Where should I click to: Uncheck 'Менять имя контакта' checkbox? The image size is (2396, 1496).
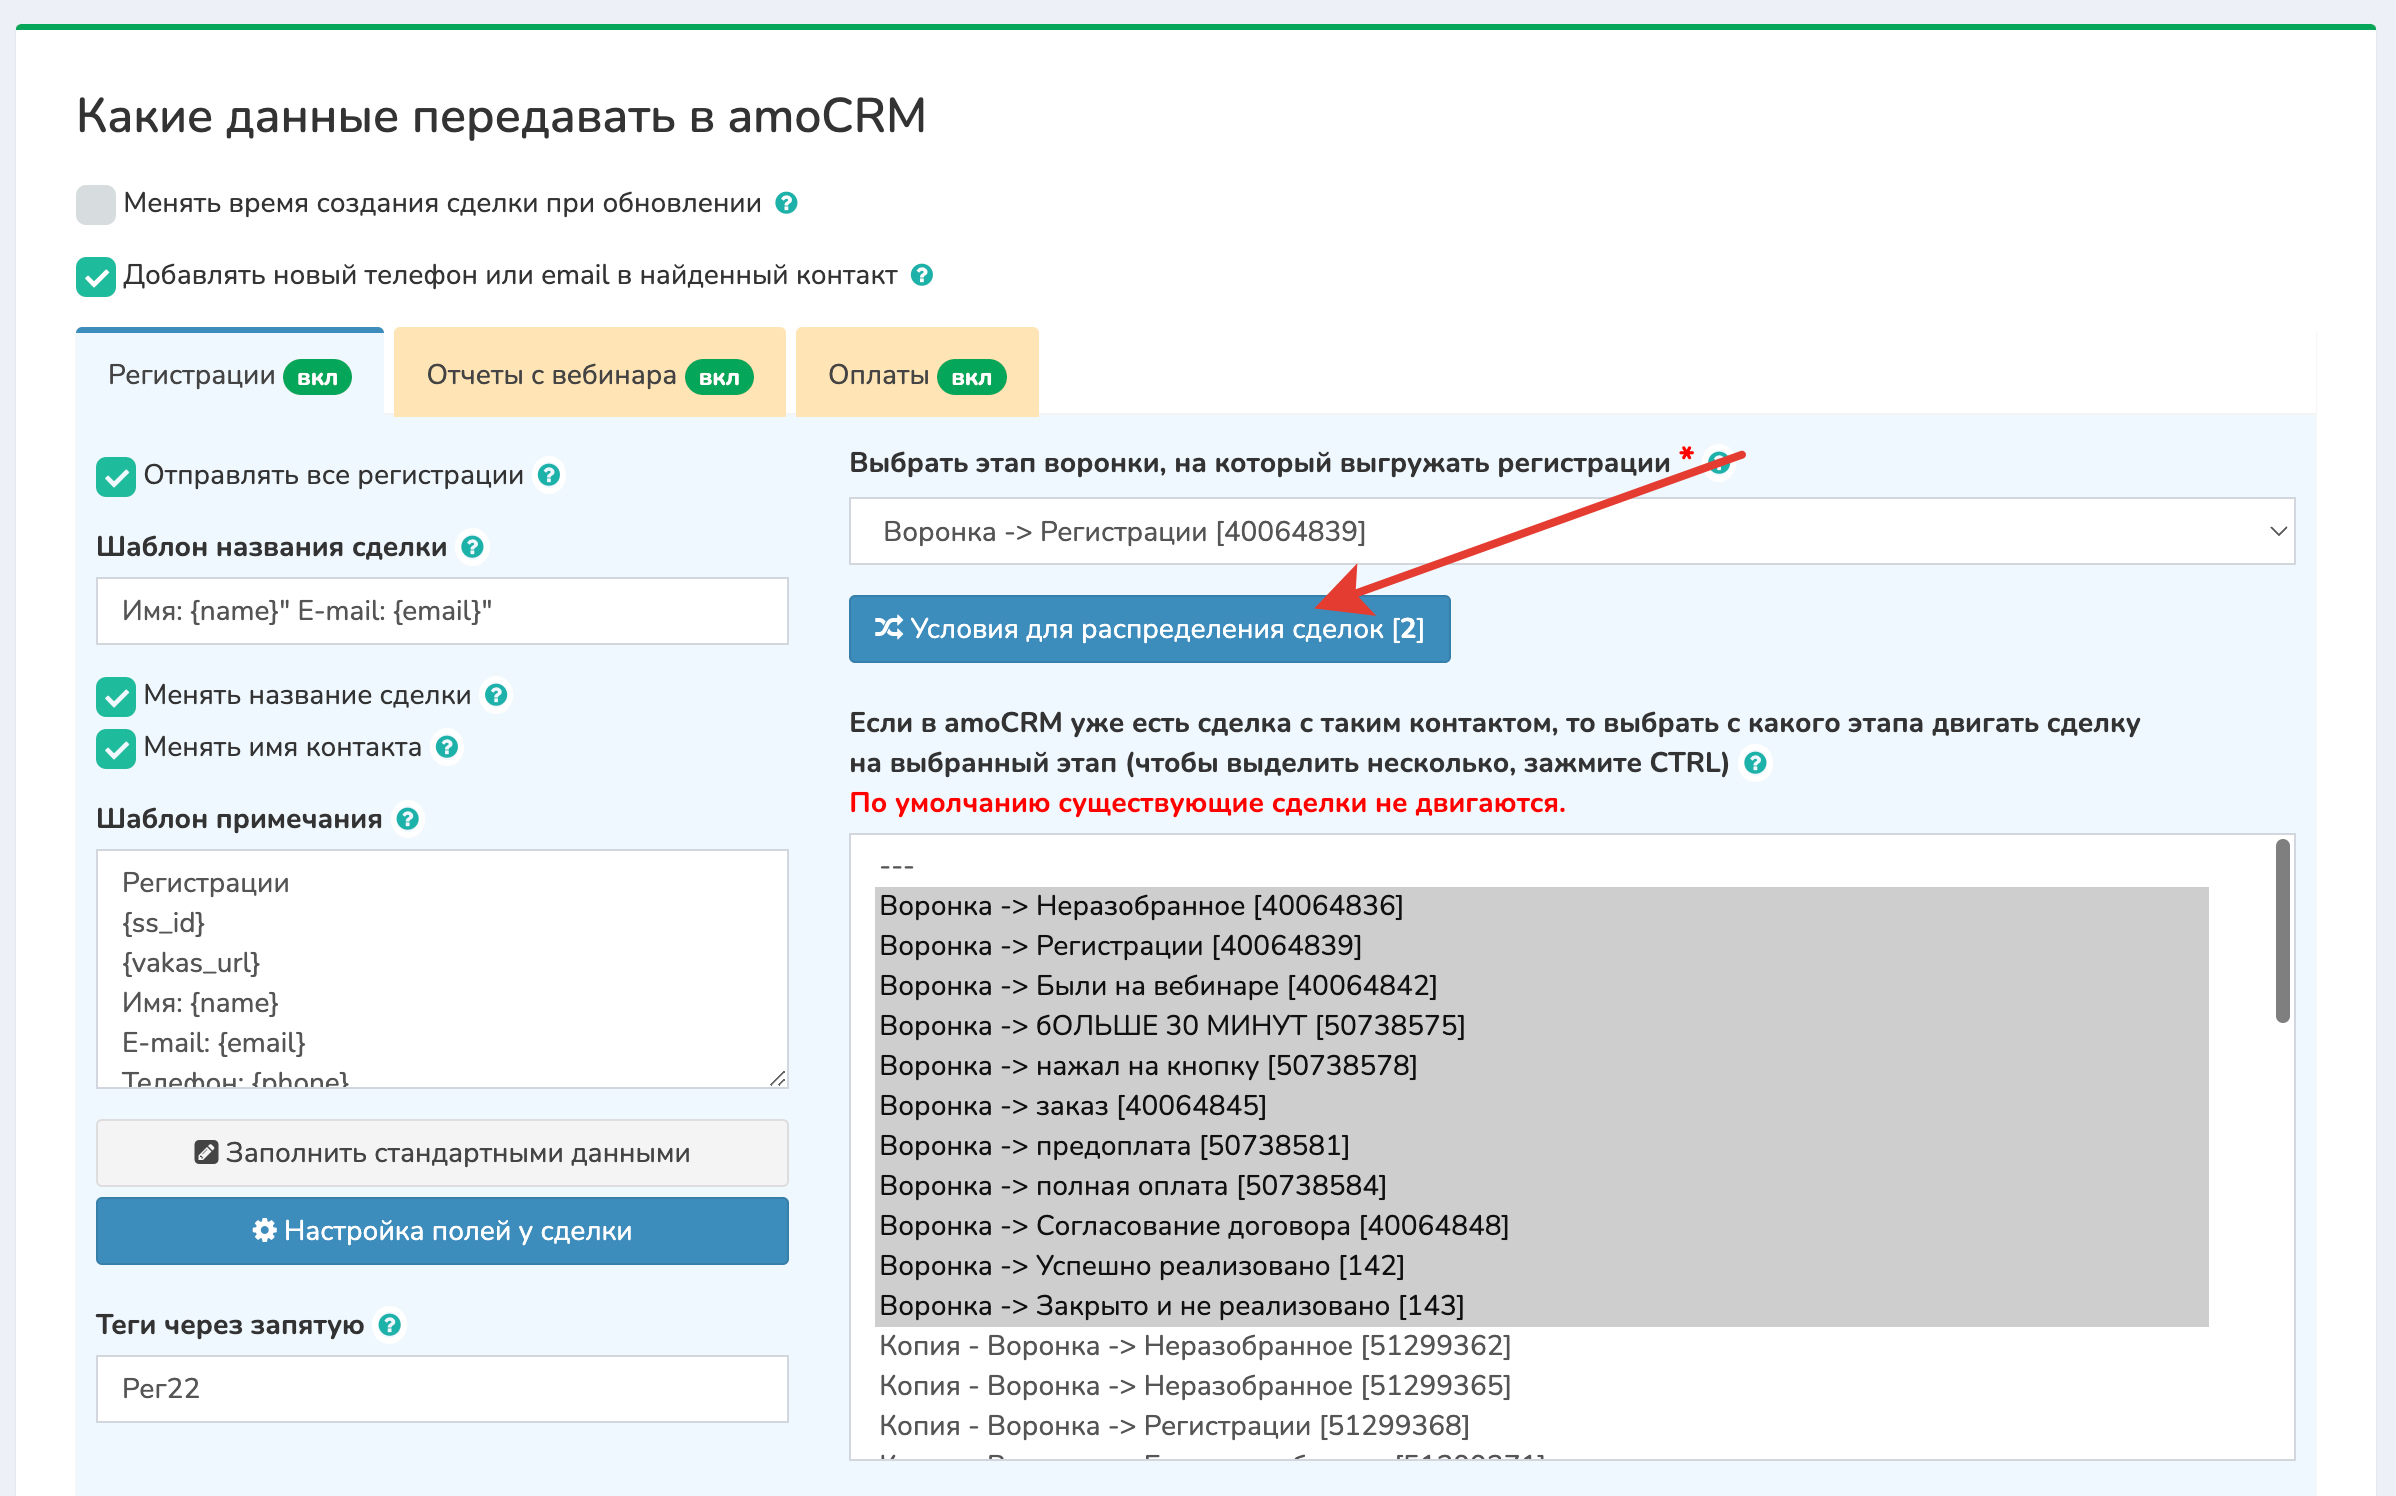pos(116,749)
